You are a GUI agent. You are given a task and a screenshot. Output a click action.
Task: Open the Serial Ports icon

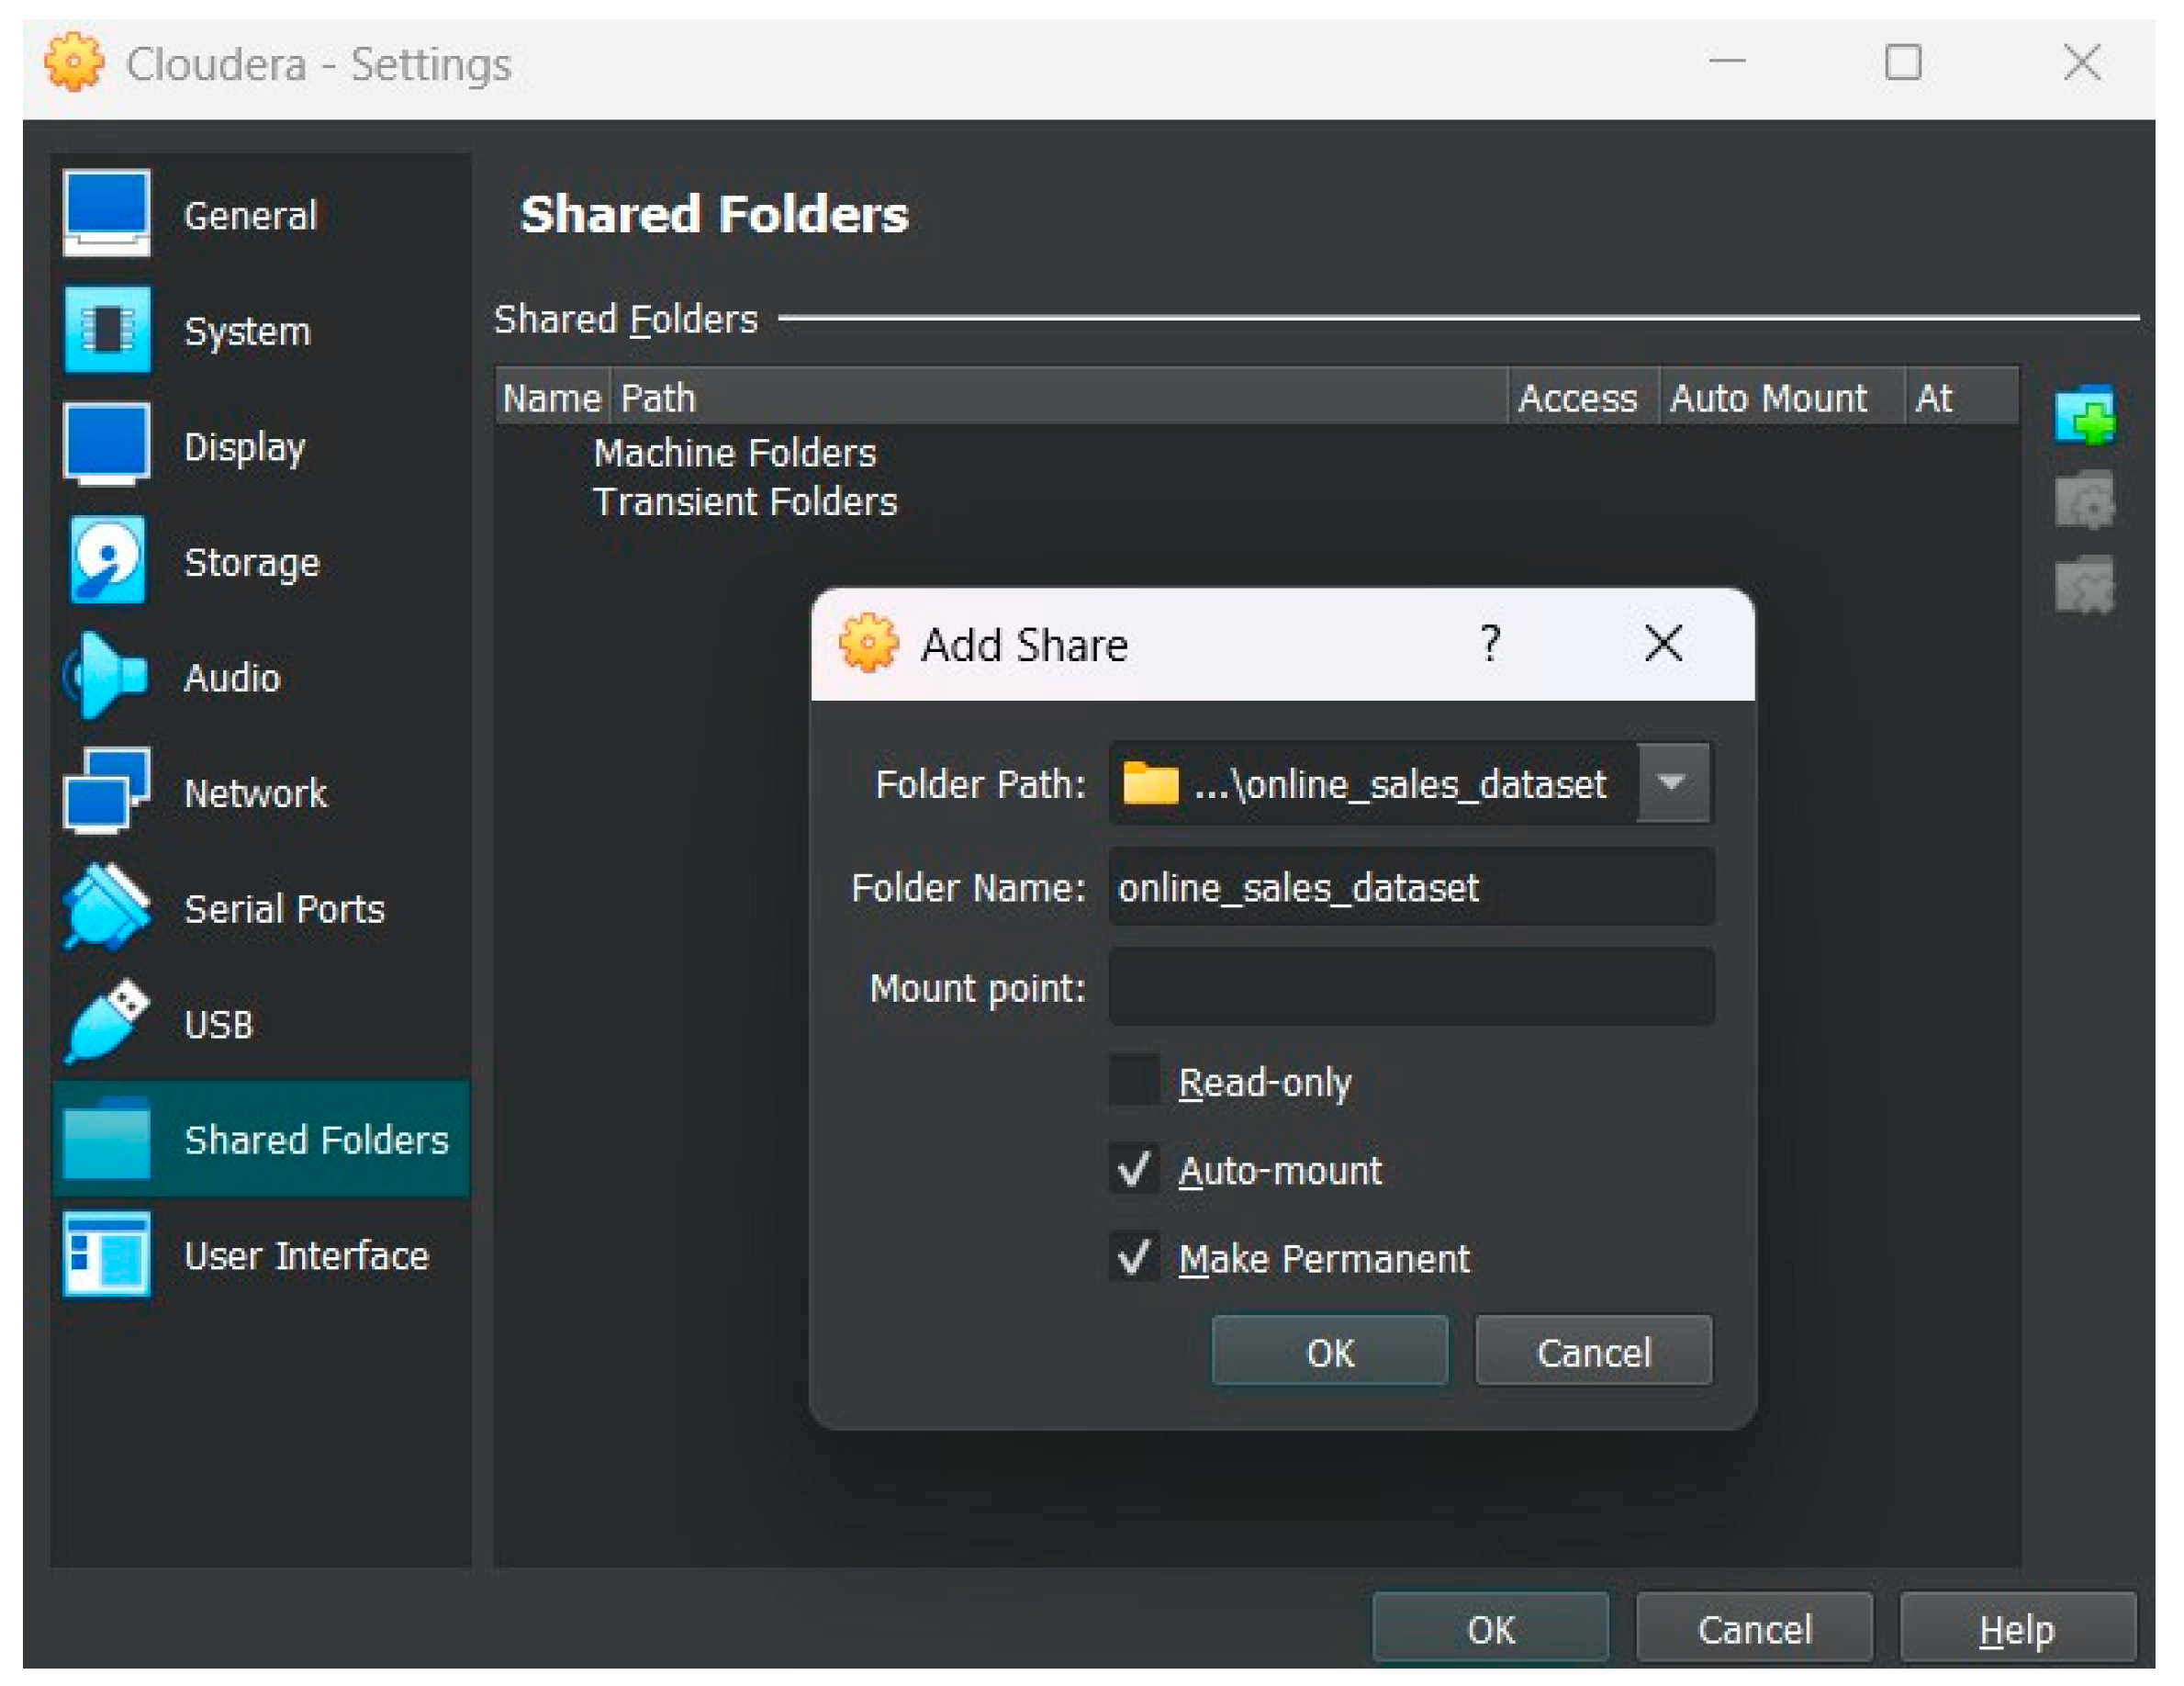(106, 908)
